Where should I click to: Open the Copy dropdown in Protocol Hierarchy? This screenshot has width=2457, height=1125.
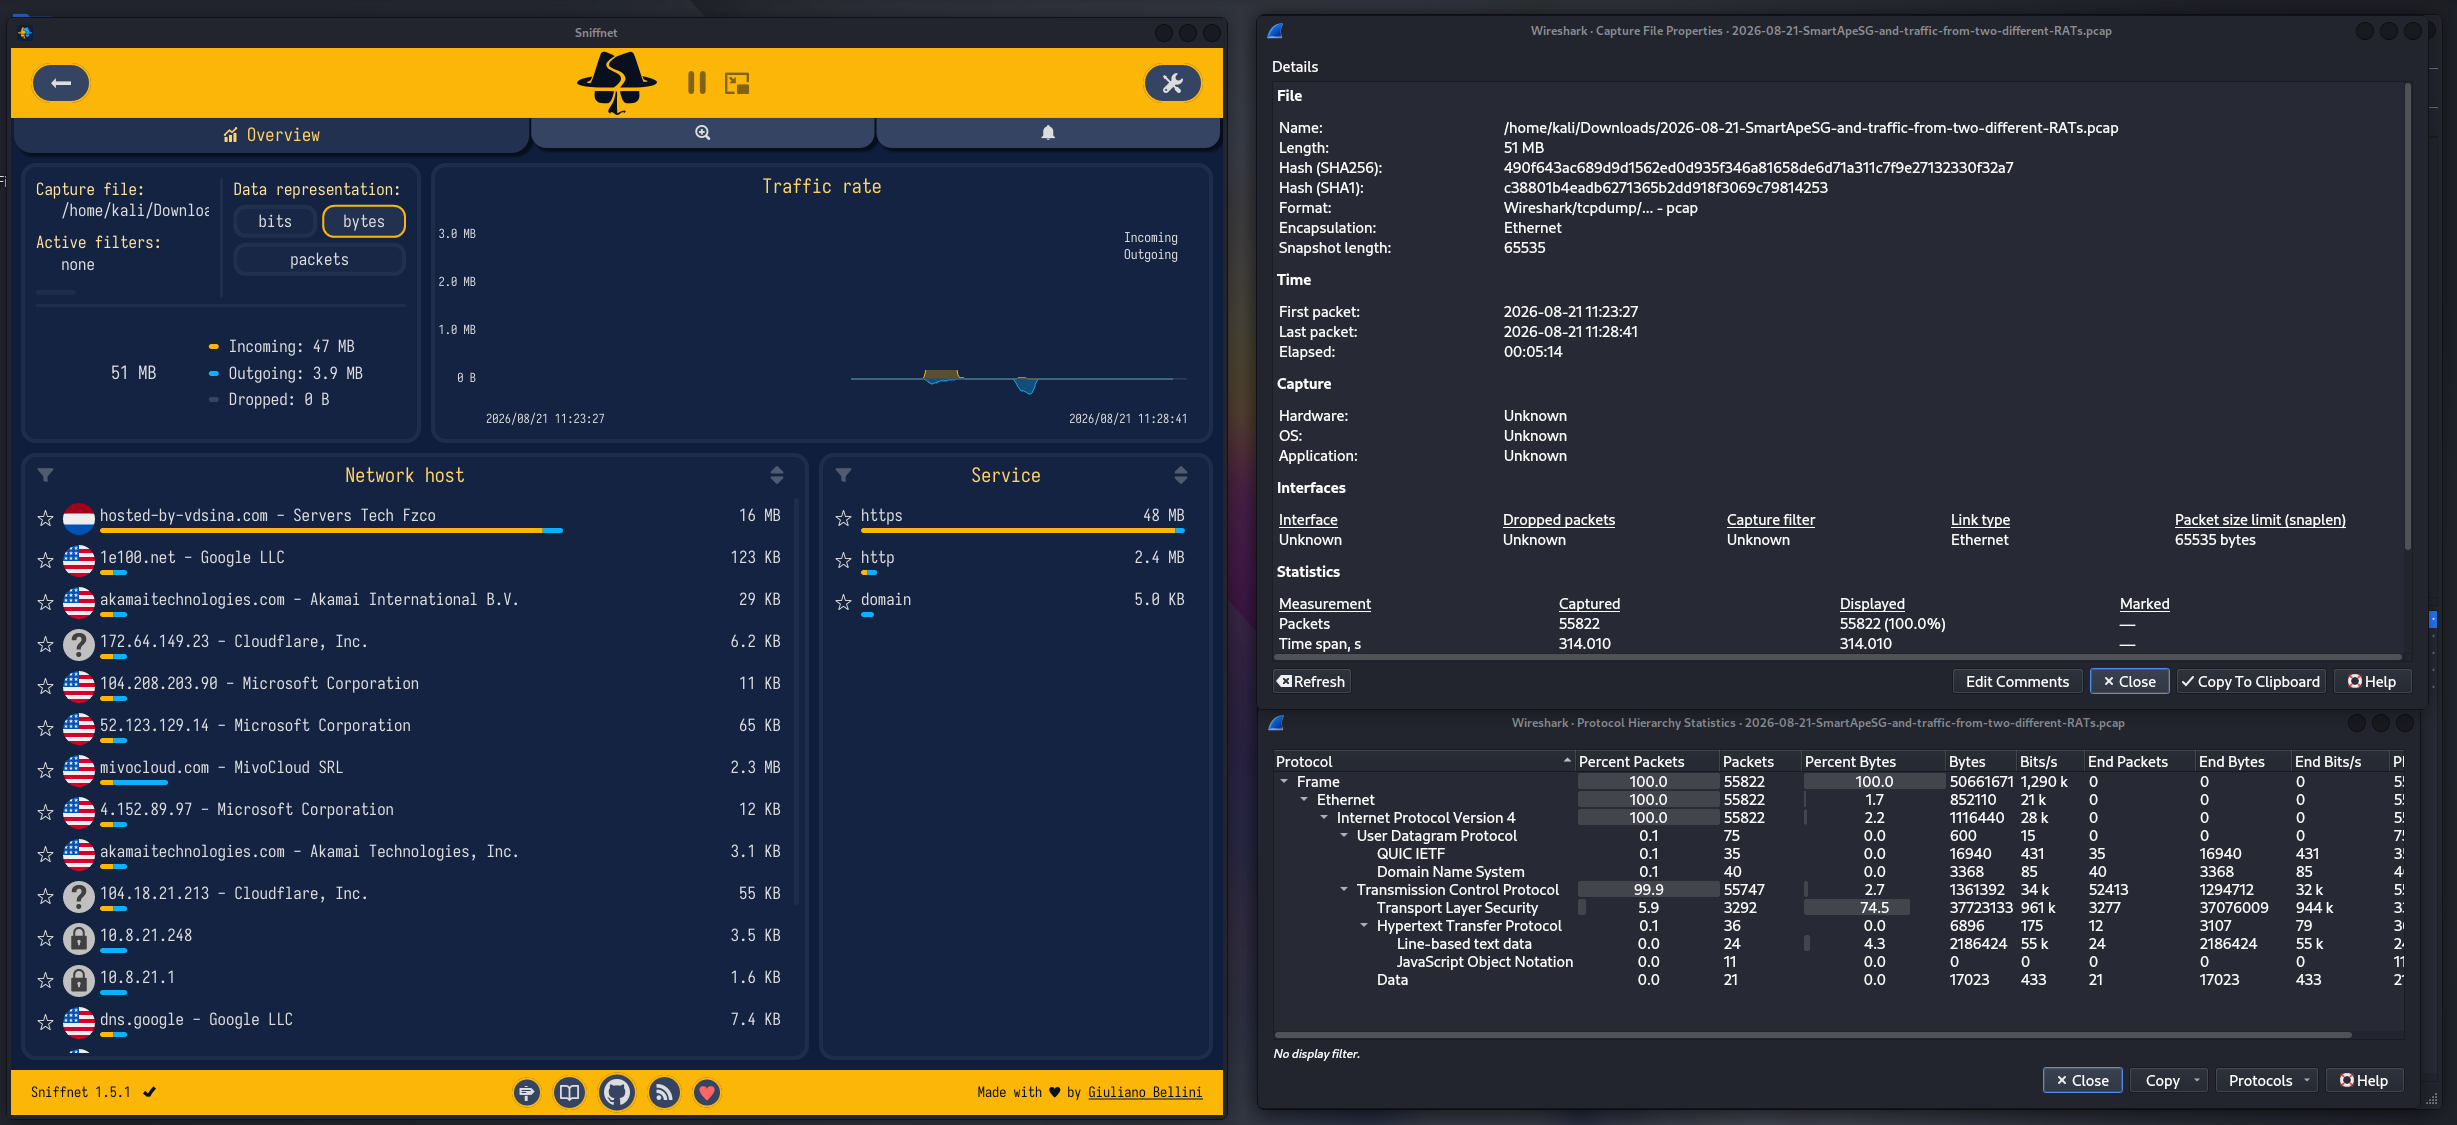click(2169, 1081)
